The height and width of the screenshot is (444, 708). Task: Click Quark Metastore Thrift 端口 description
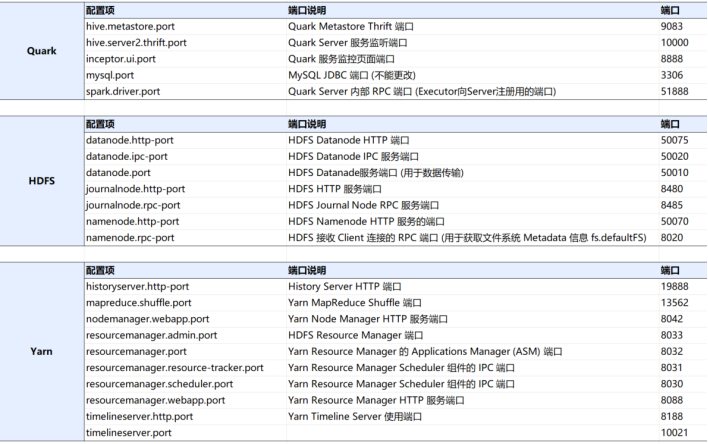pos(473,27)
